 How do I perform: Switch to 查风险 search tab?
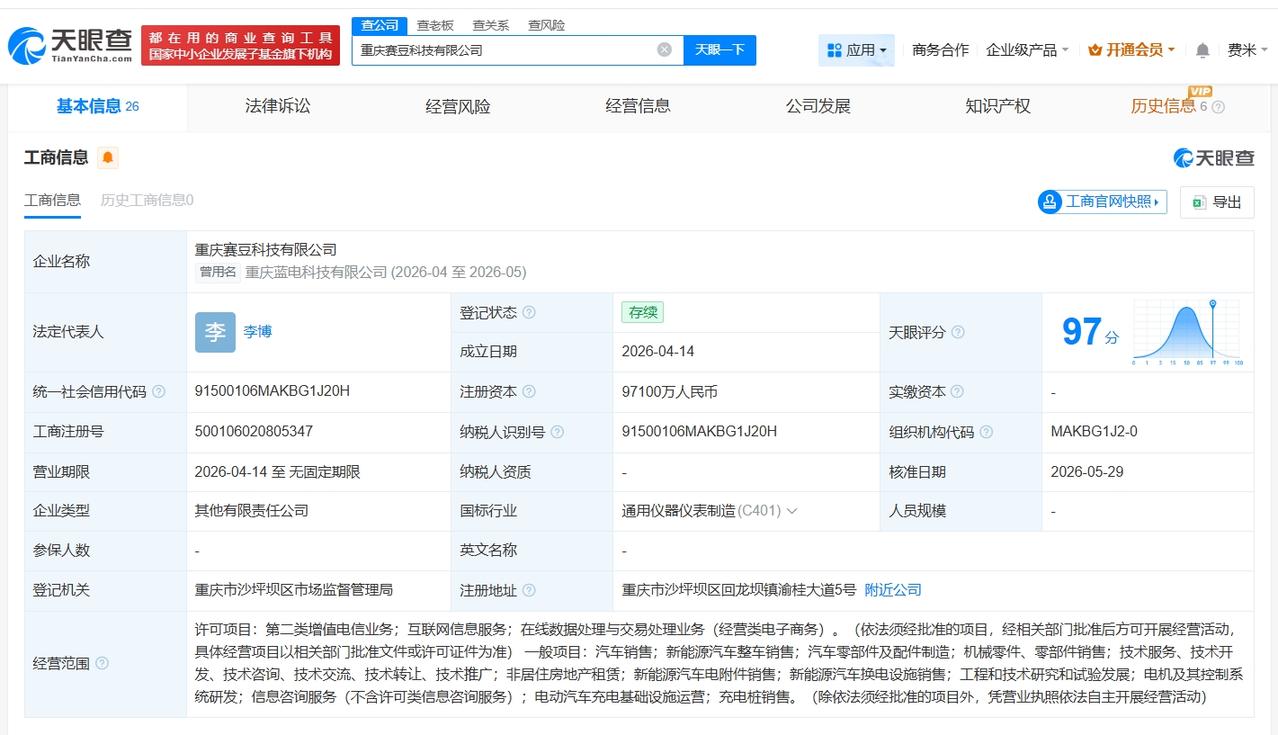[546, 25]
